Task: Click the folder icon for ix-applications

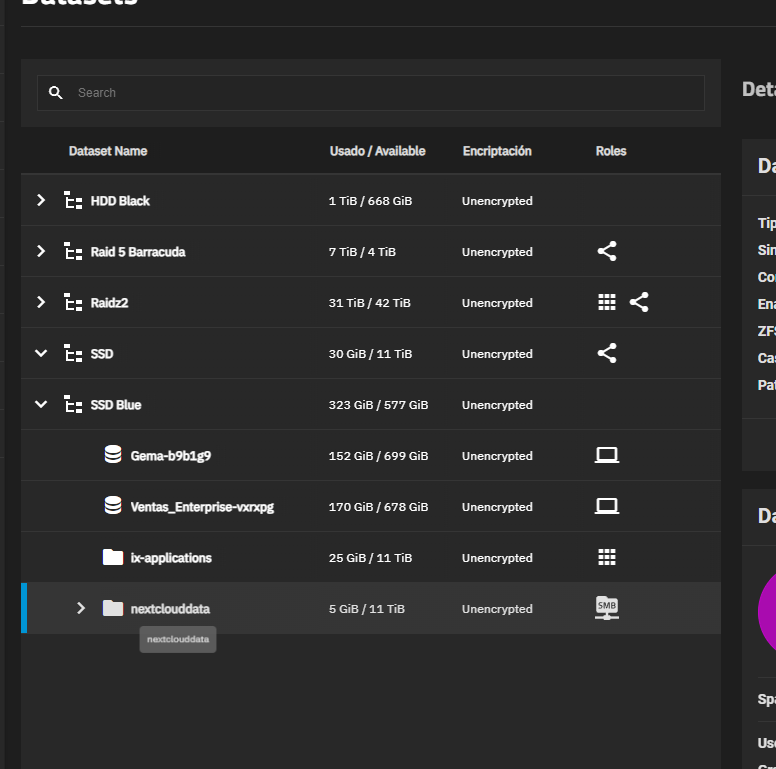Action: tap(113, 557)
